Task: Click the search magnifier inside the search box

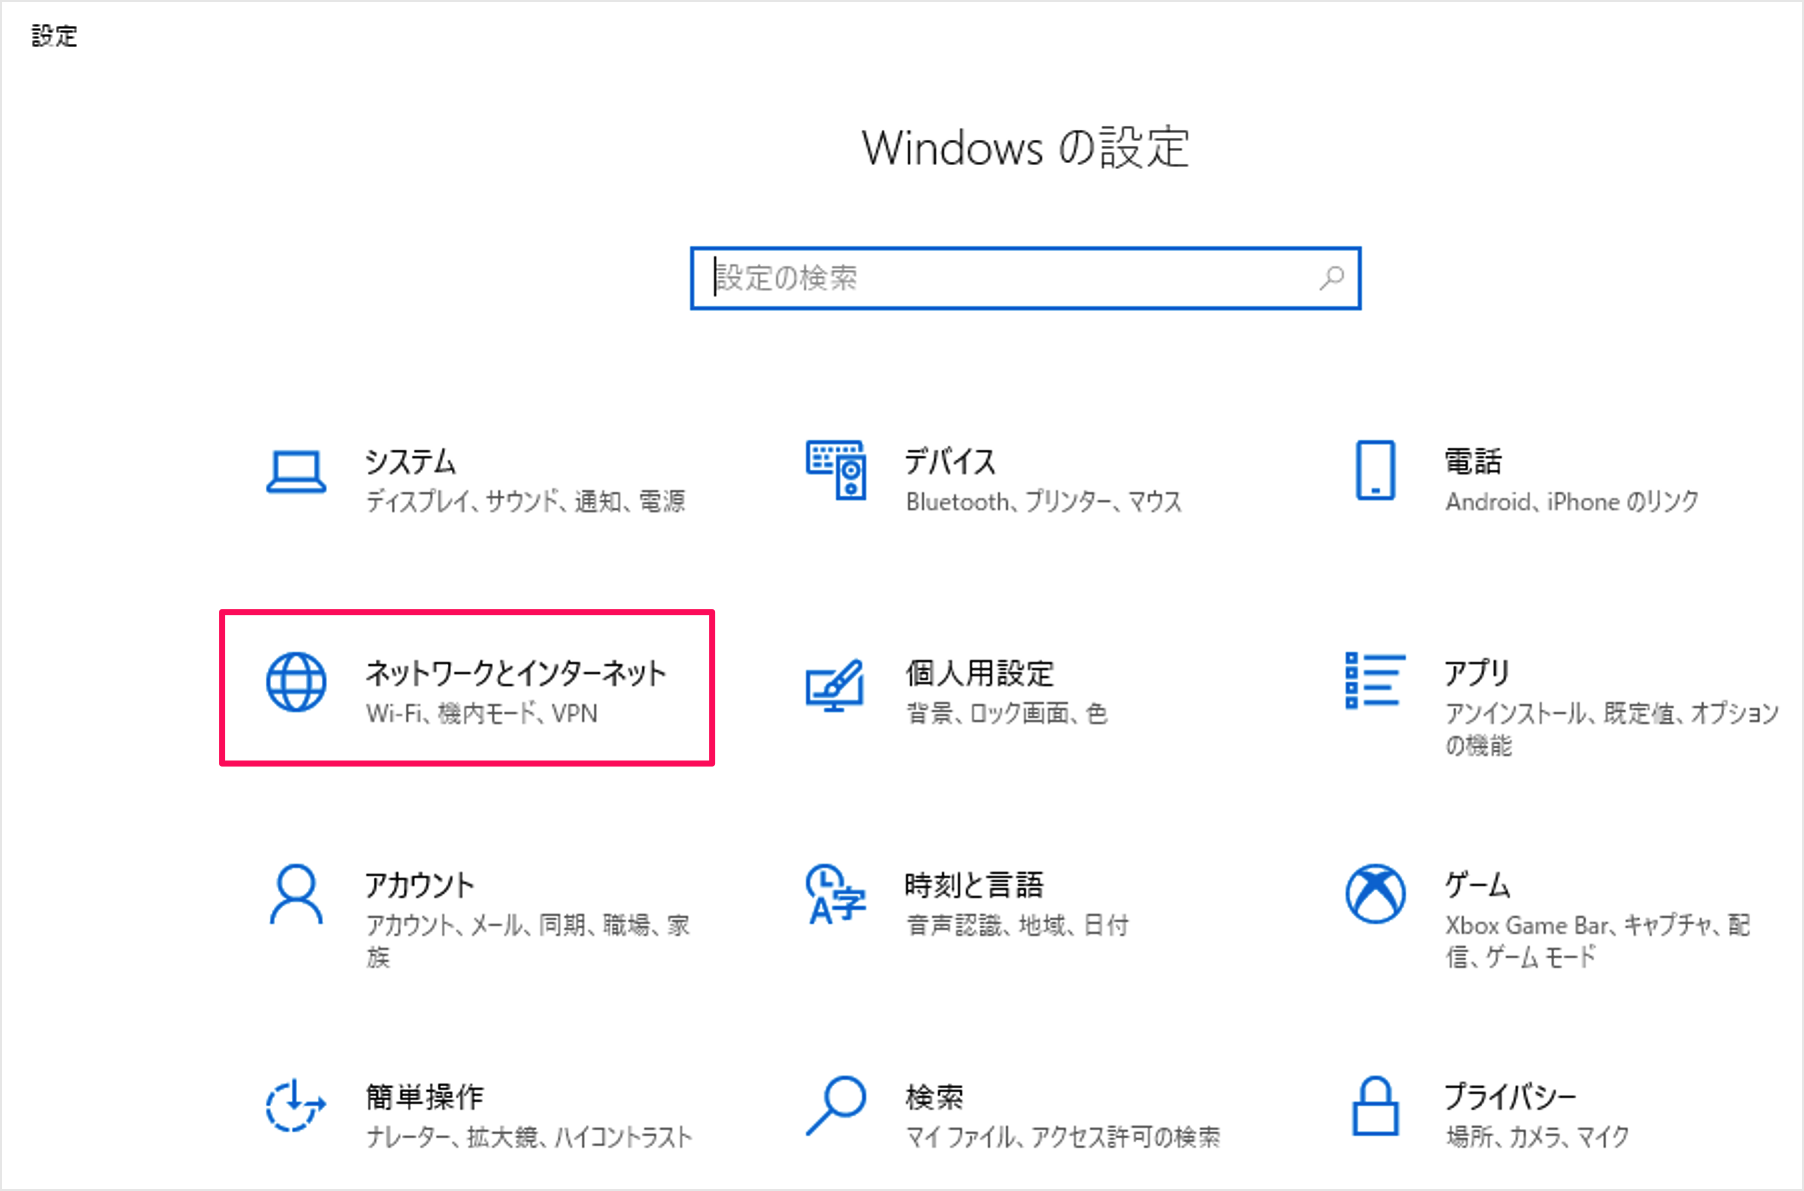Action: 1330,278
